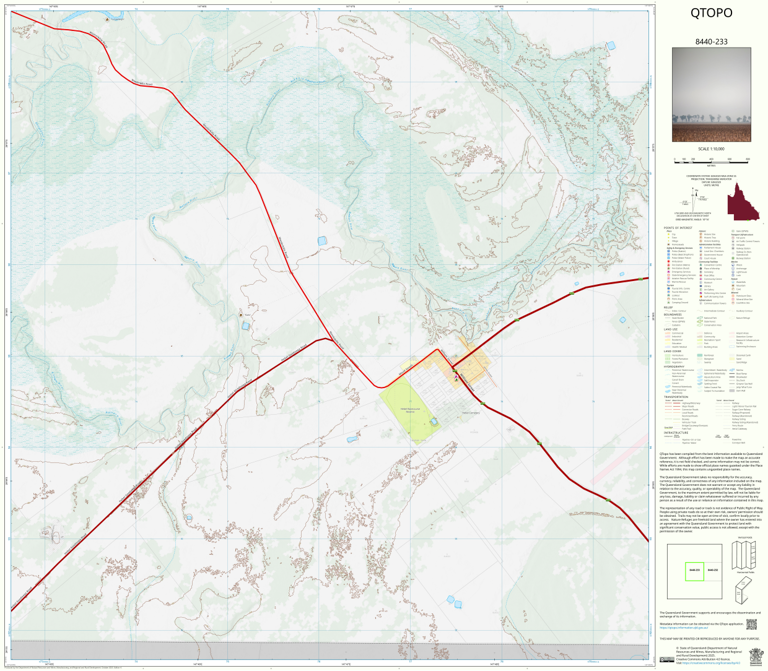Click the green highlighted 8440-233 index square
The image size is (768, 671).
coord(694,571)
